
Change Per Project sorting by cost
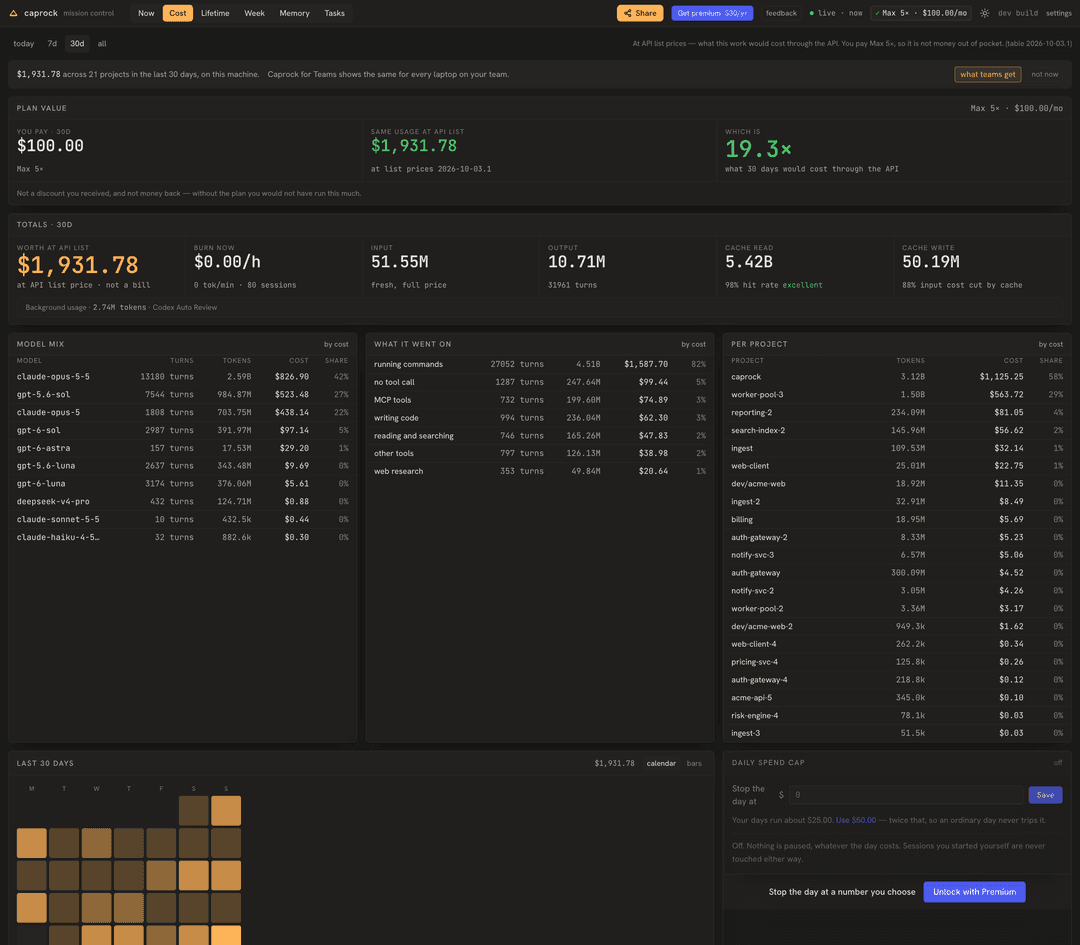point(1050,344)
